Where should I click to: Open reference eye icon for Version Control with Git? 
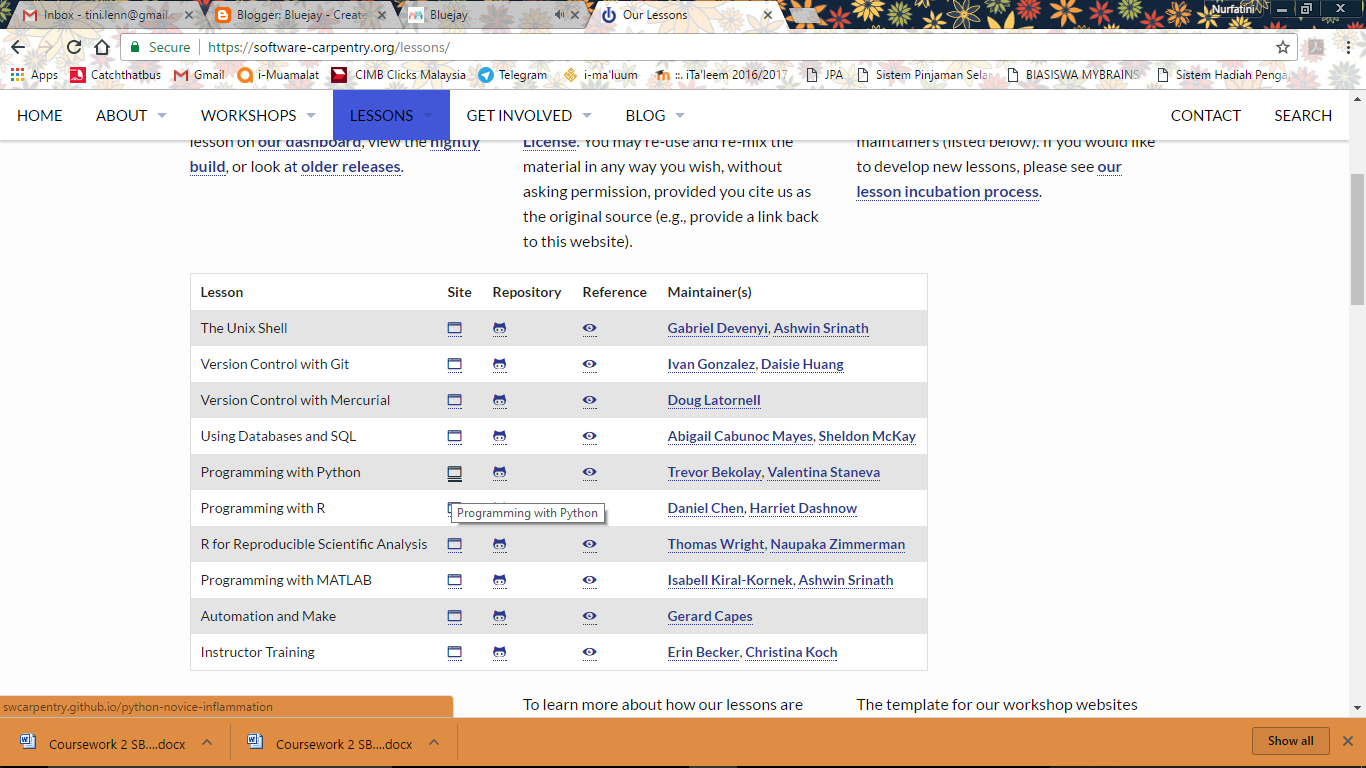(x=589, y=364)
